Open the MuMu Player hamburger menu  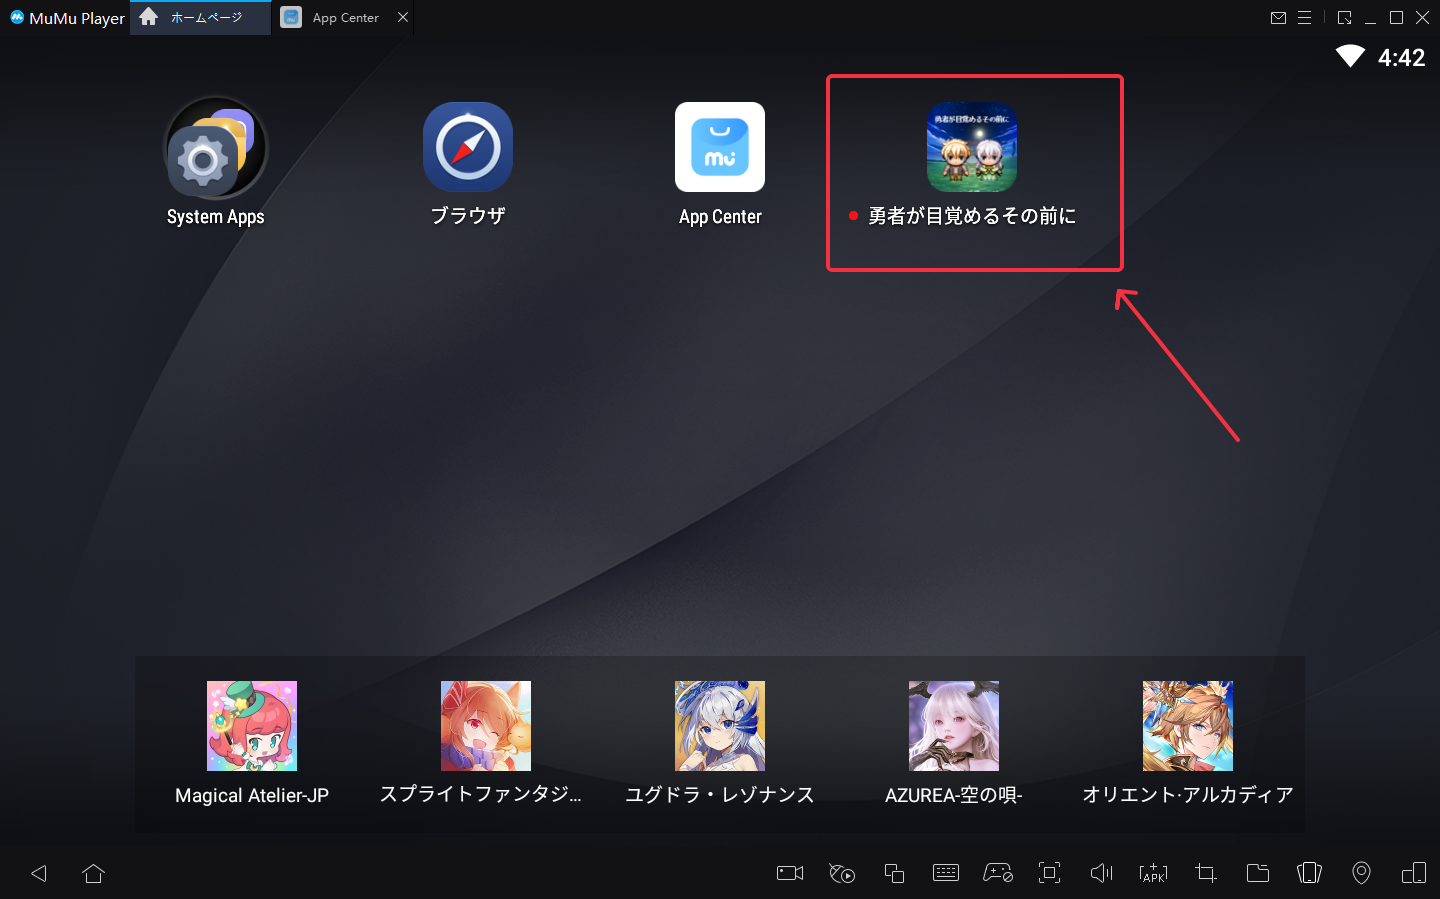(1305, 18)
